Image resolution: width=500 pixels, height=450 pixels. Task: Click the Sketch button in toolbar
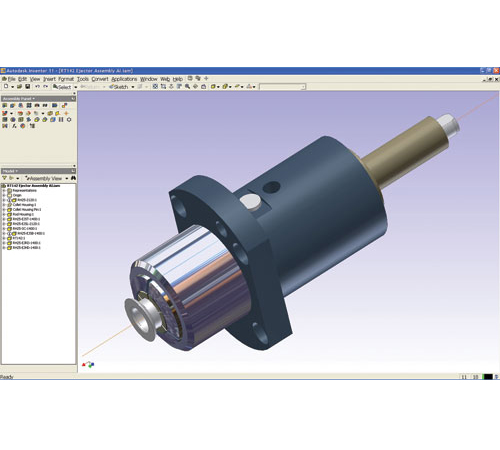pos(119,87)
